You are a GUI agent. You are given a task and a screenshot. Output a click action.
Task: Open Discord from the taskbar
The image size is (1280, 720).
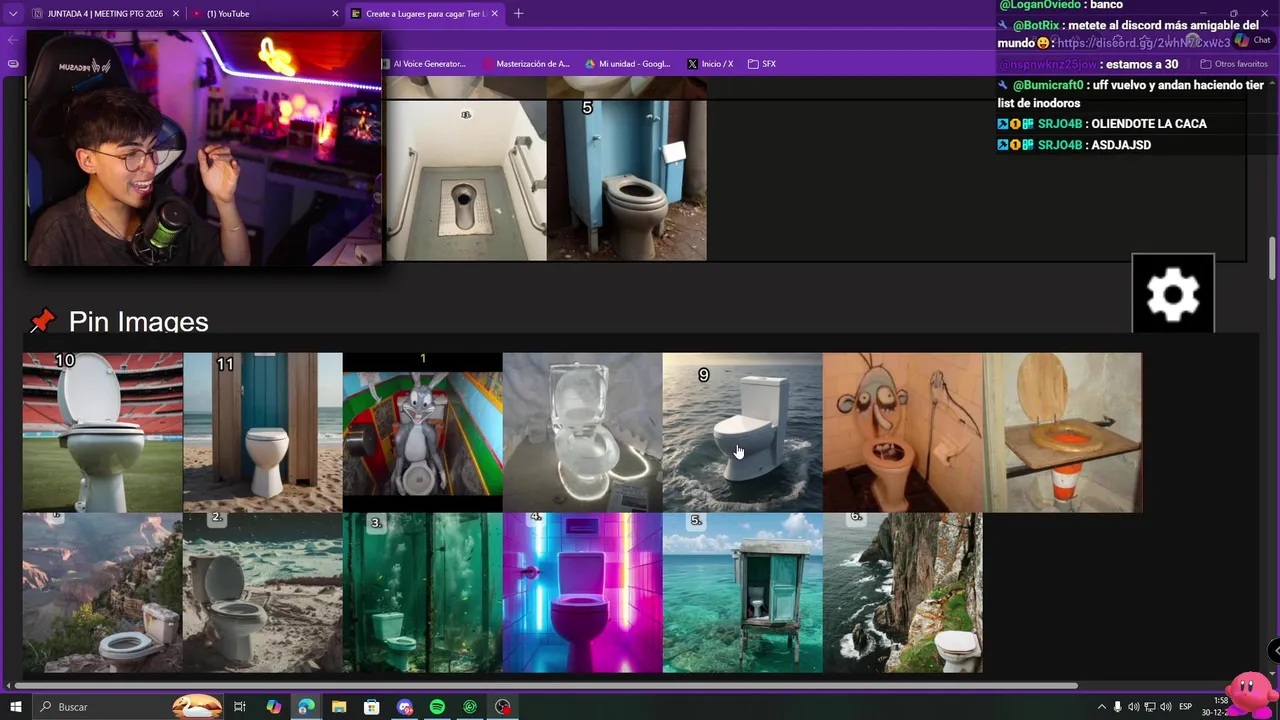[404, 707]
